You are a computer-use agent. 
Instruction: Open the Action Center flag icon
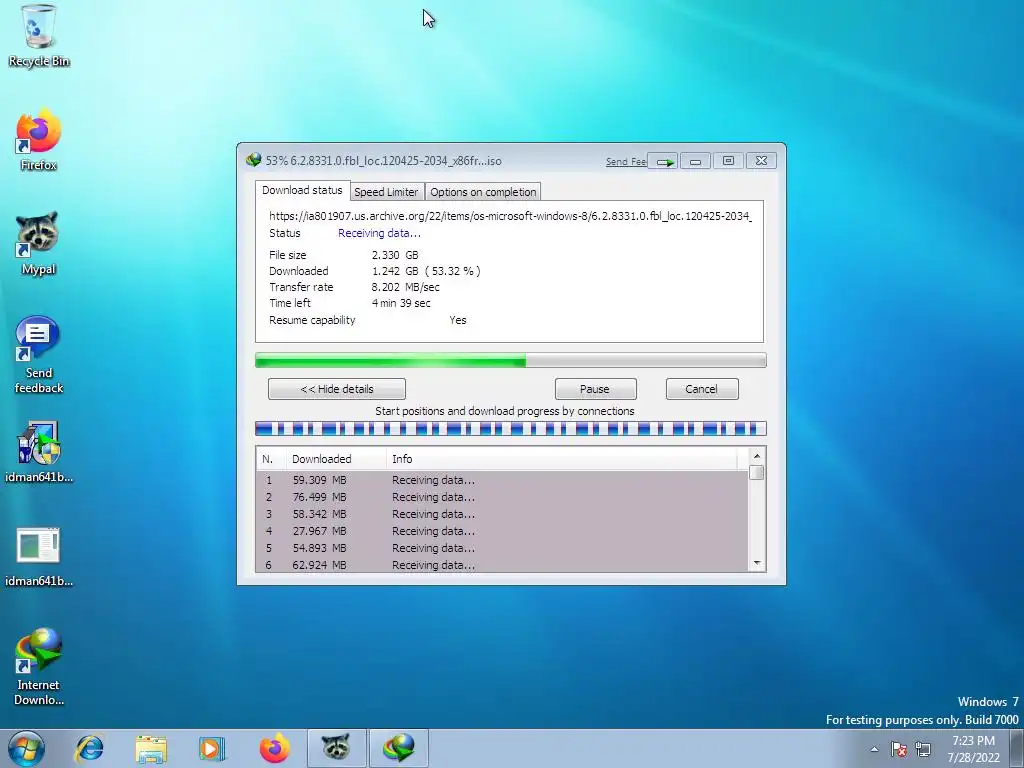click(x=899, y=749)
